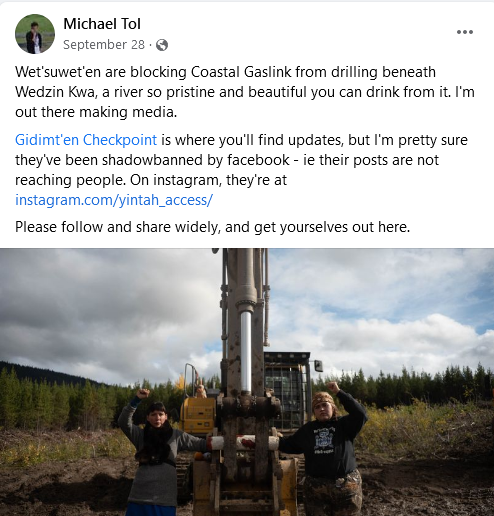Follow the Gidimt'en Checkpoint page link
Image resolution: width=494 pixels, height=516 pixels.
[86, 140]
